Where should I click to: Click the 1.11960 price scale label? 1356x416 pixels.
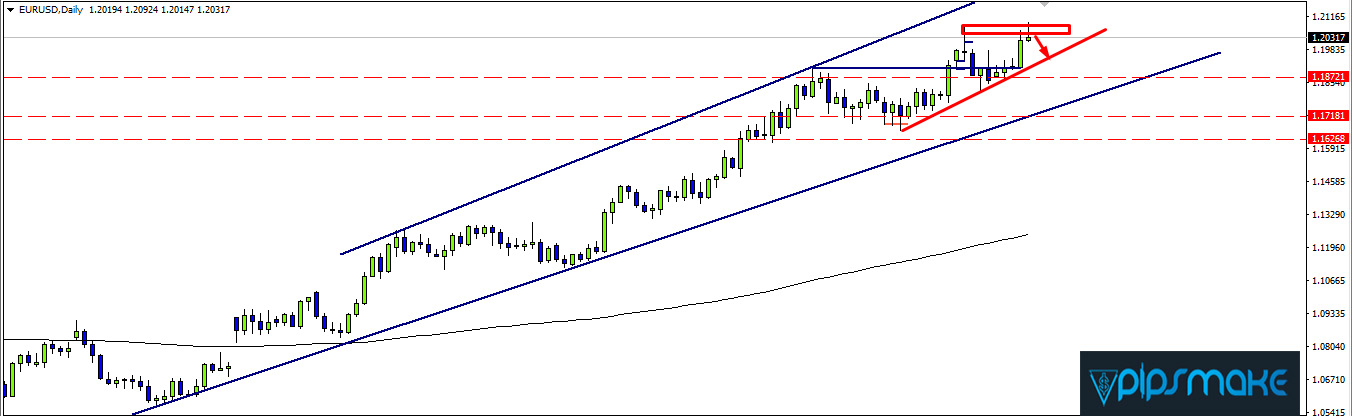click(x=1329, y=248)
